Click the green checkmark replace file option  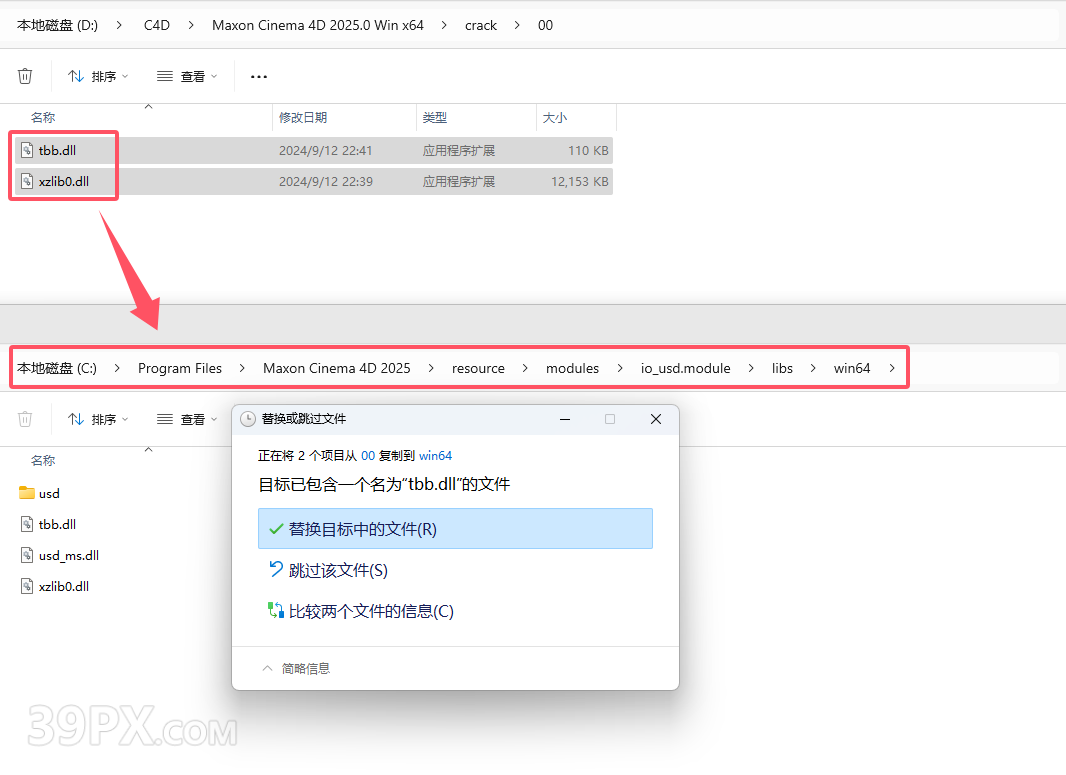277,529
